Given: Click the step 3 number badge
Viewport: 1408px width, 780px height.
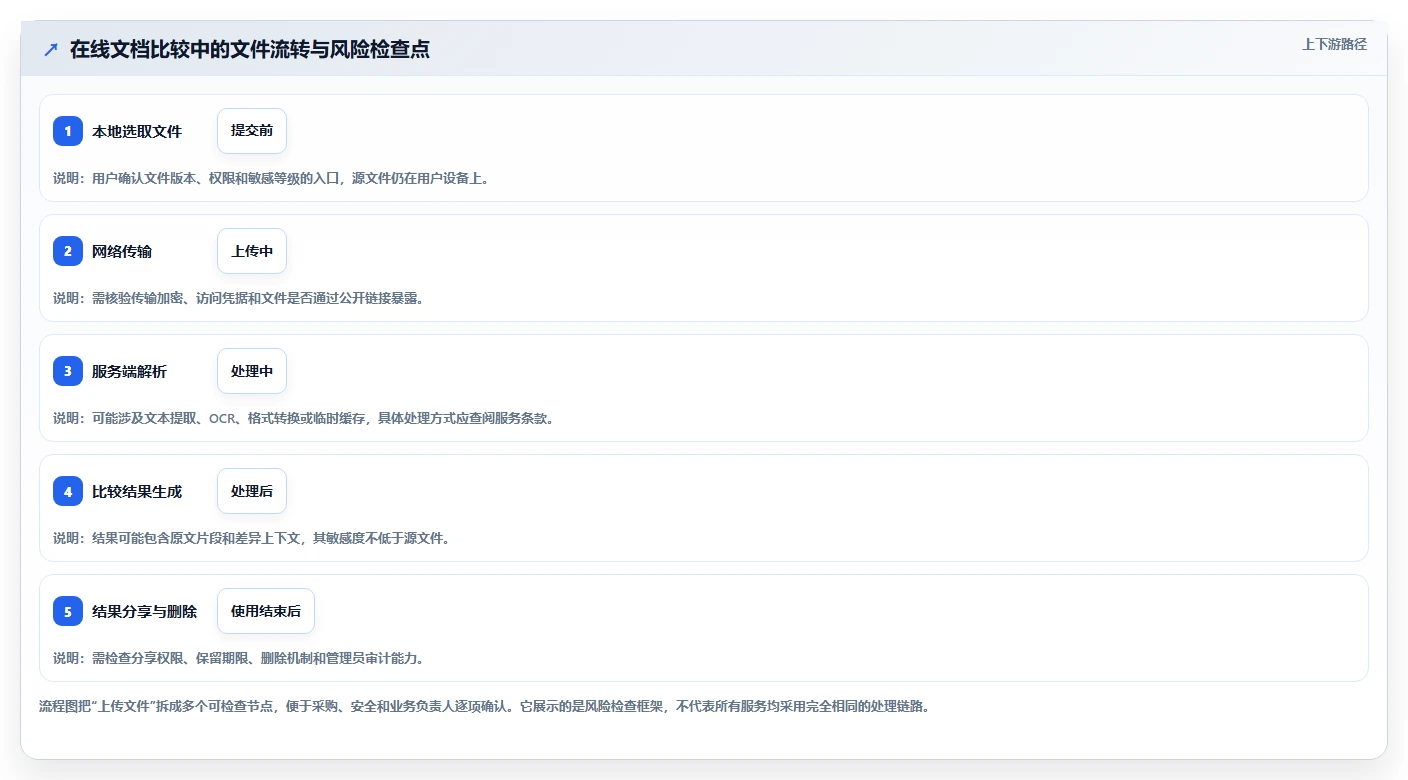Looking at the screenshot, I should 68,371.
